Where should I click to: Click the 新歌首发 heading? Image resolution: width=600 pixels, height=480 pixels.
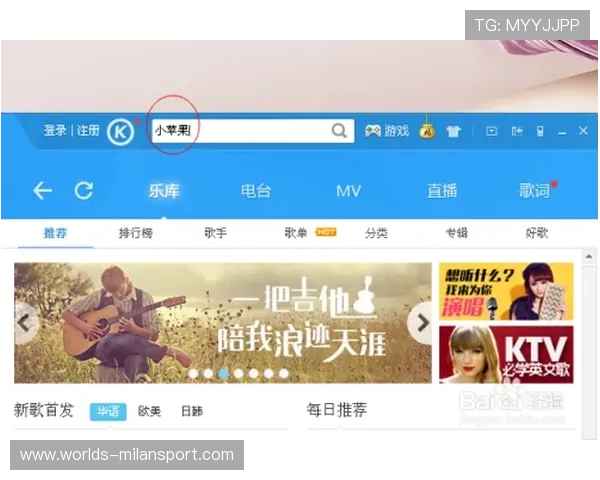coord(44,410)
